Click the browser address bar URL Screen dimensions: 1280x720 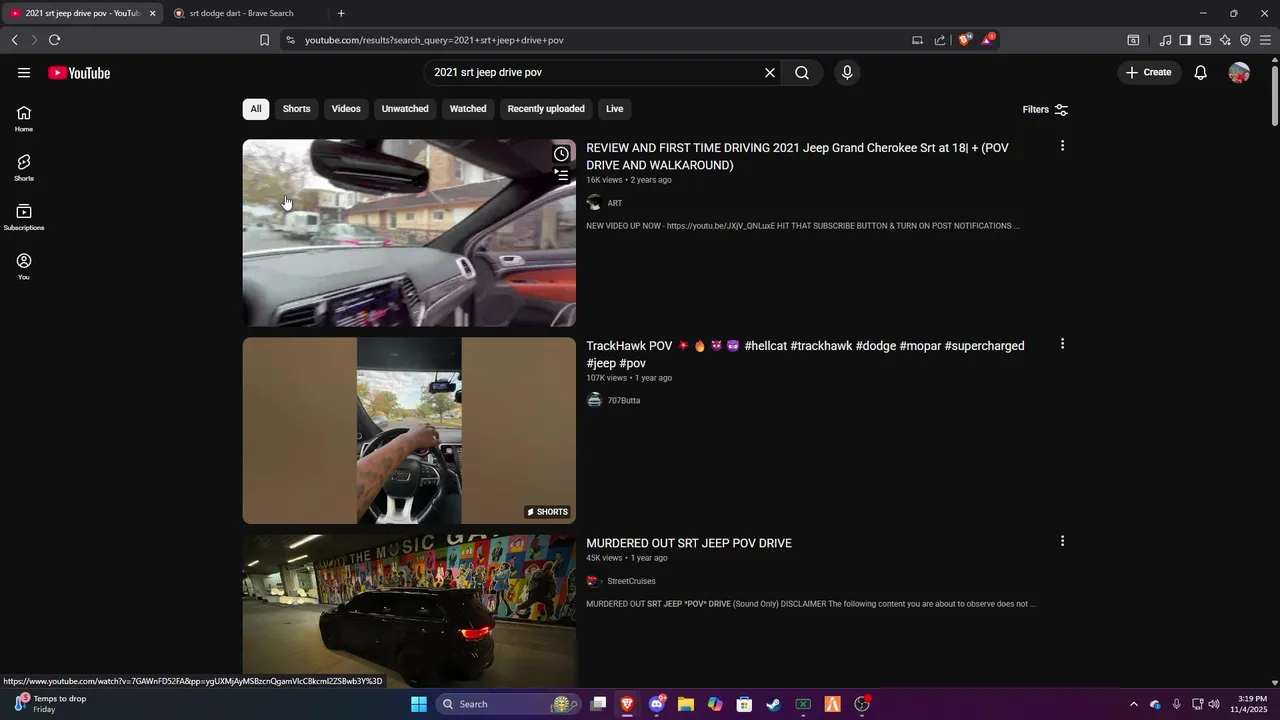click(434, 40)
